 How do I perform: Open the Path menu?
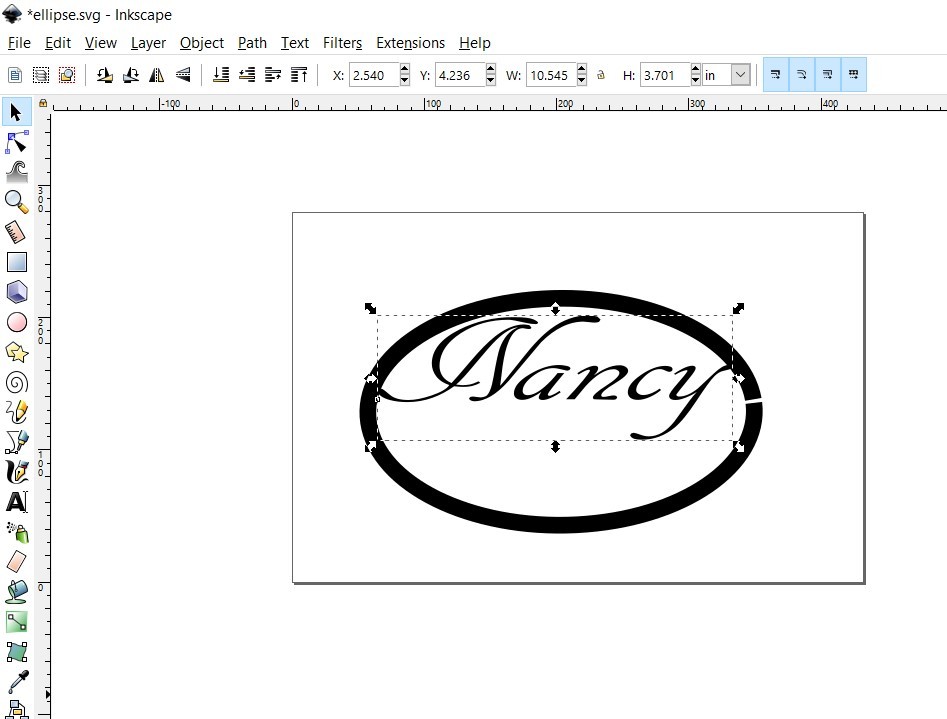coord(252,43)
